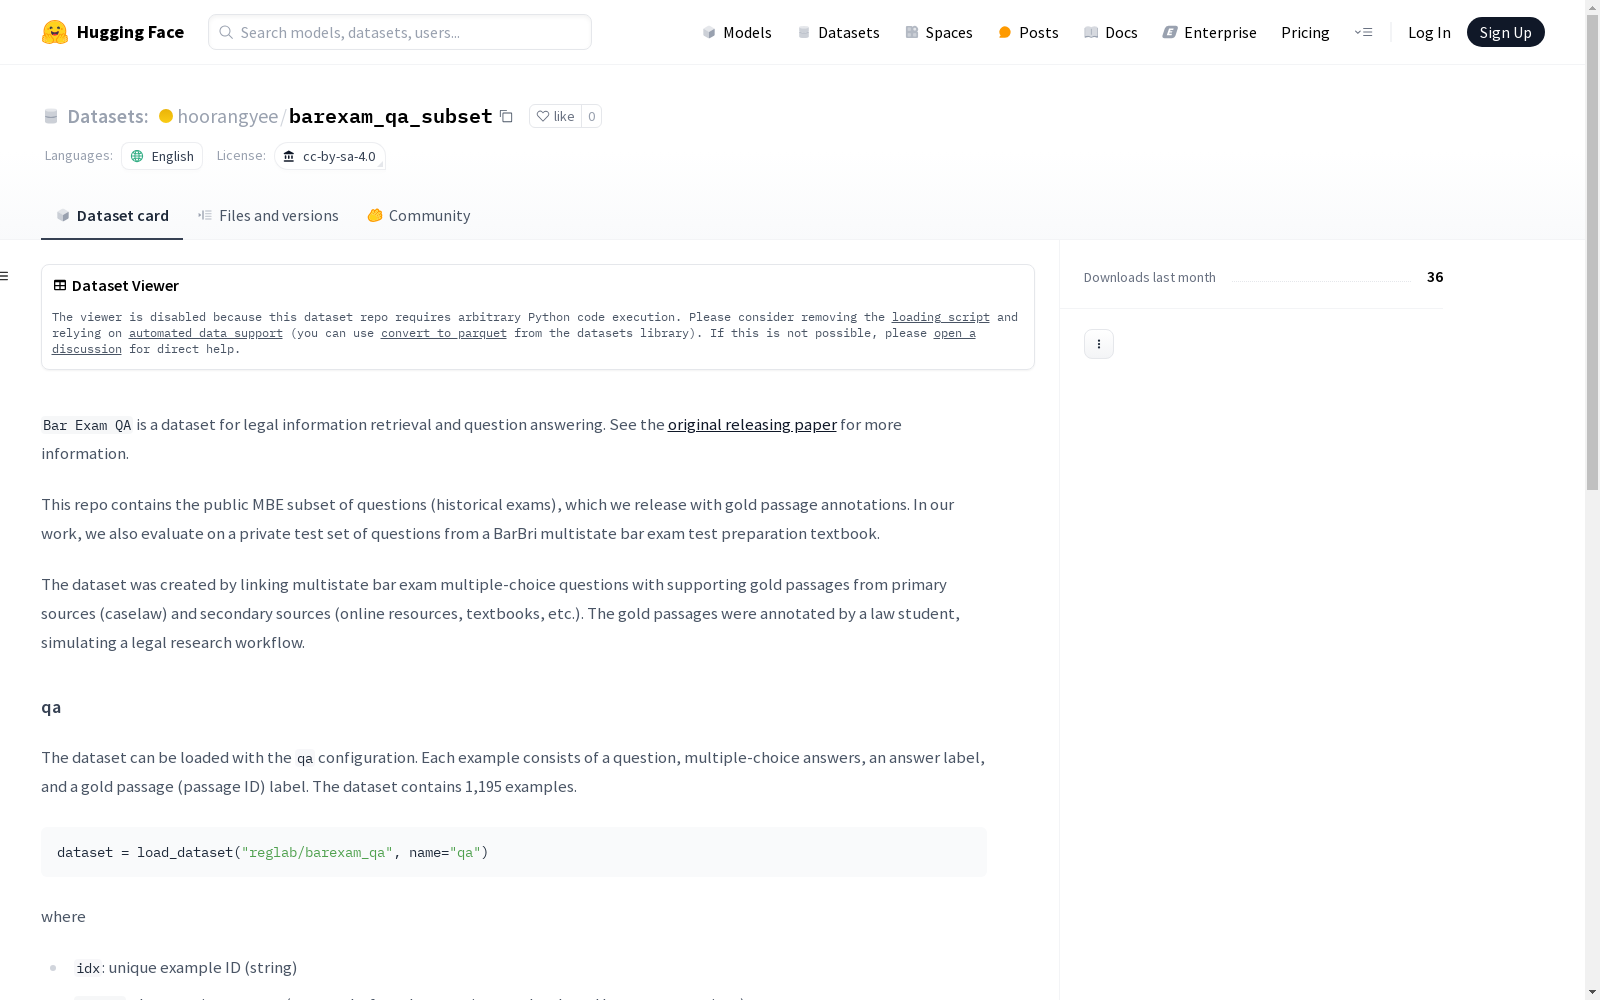Open the Datasets page in navigation

click(x=838, y=32)
